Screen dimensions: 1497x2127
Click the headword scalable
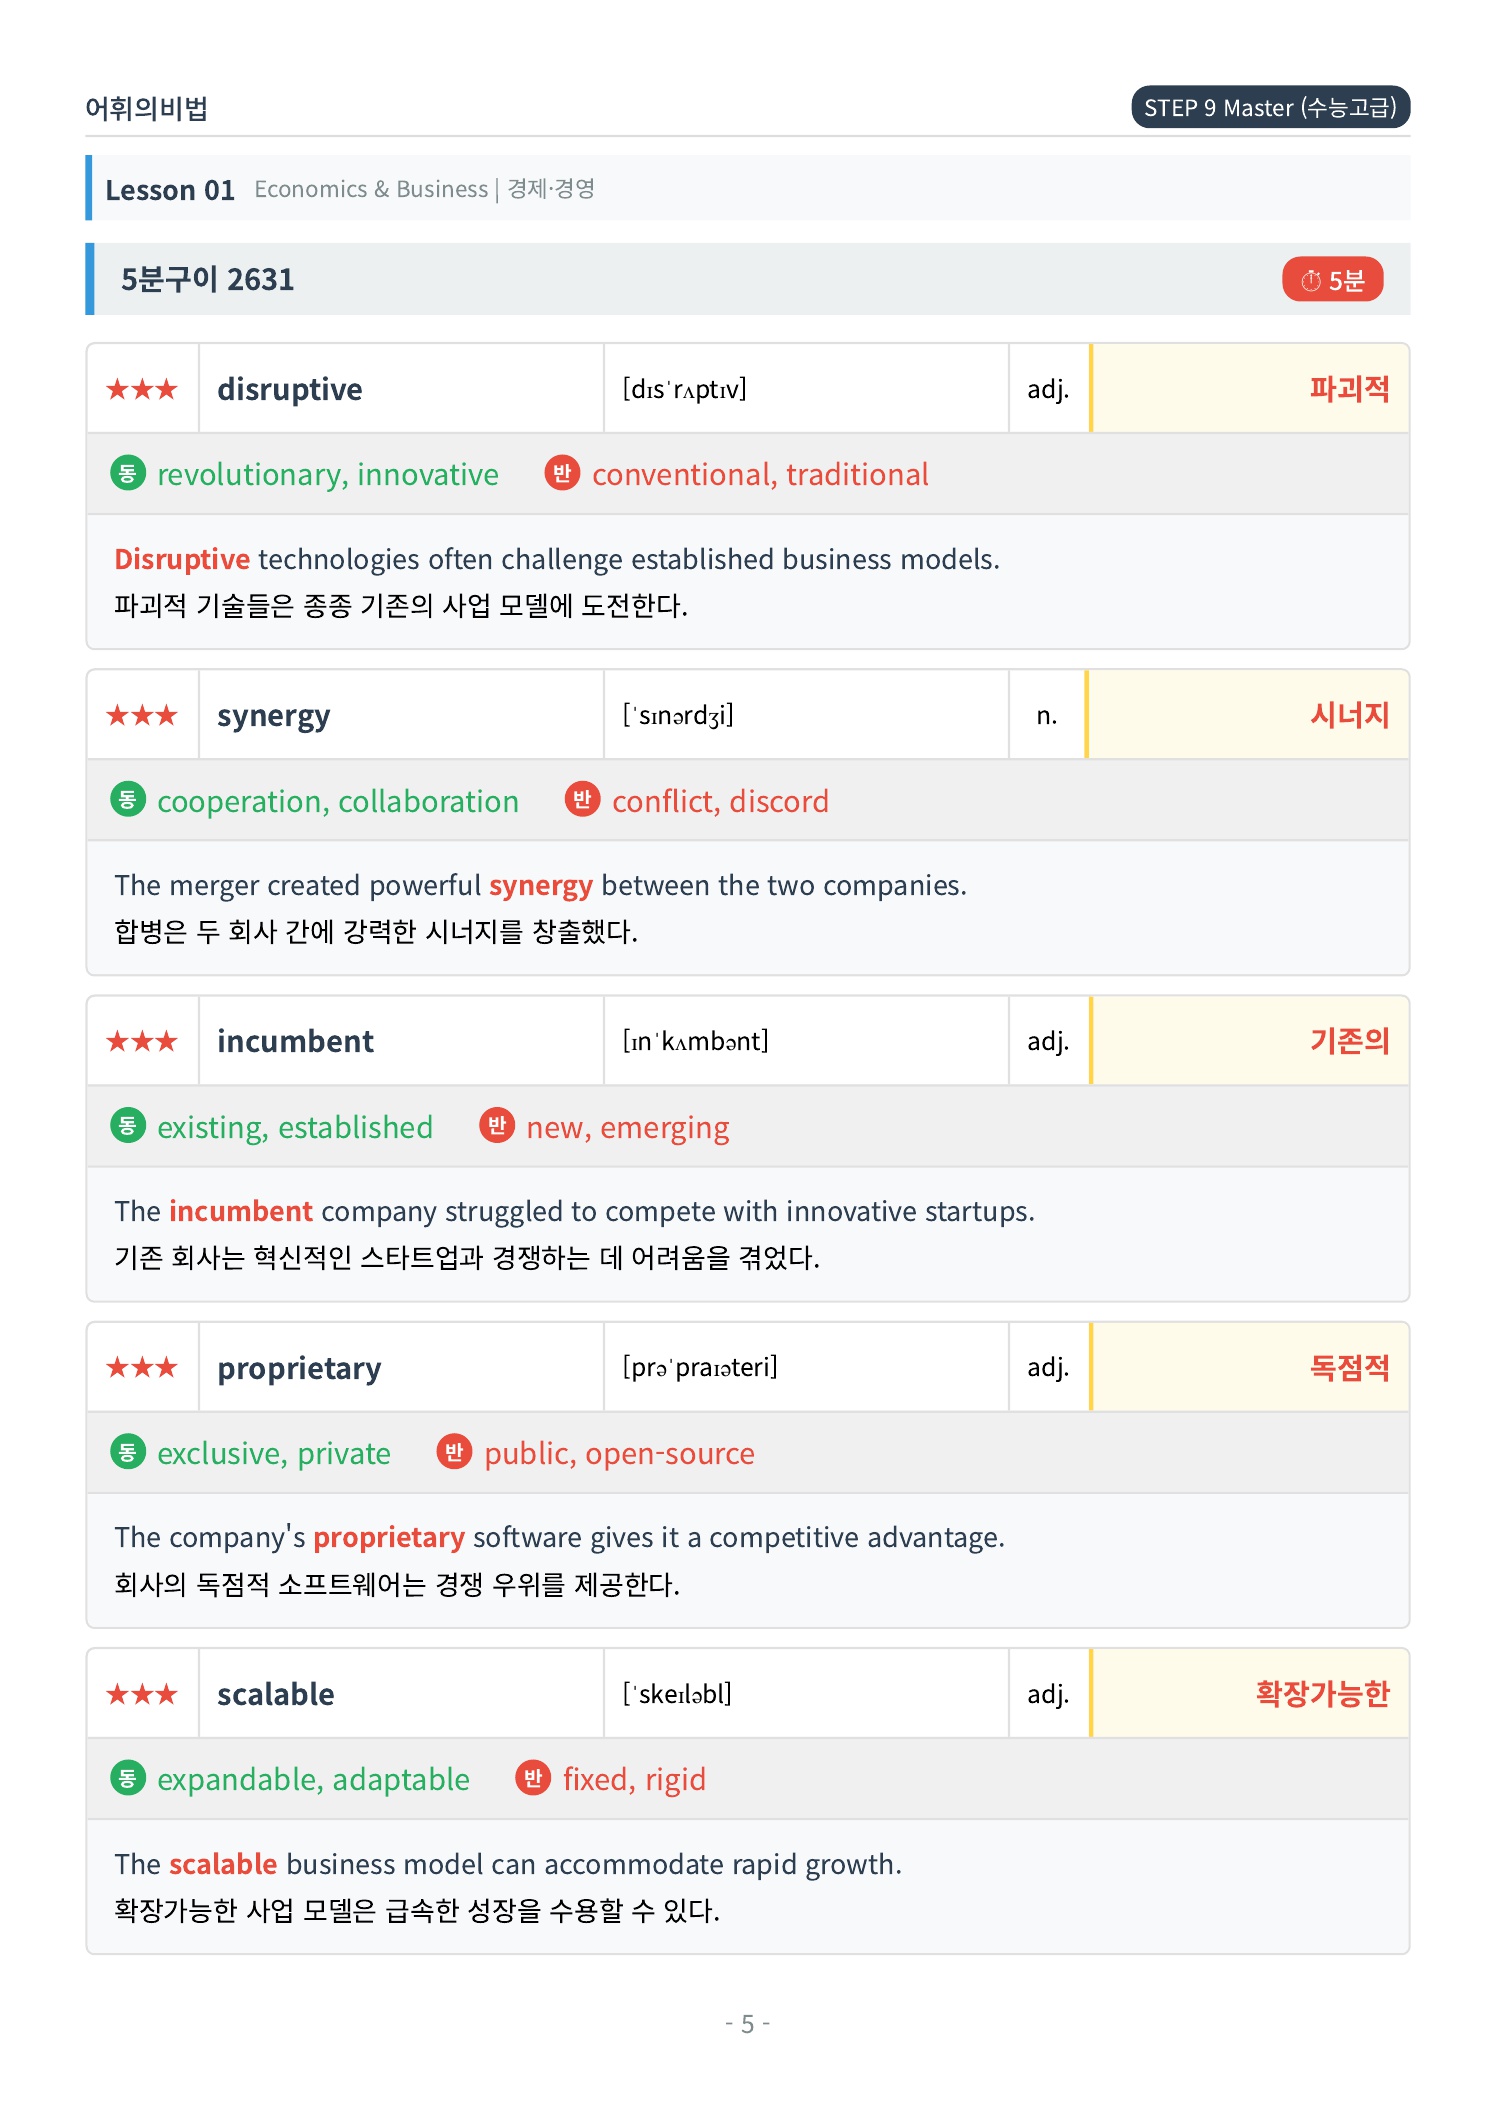276,1694
